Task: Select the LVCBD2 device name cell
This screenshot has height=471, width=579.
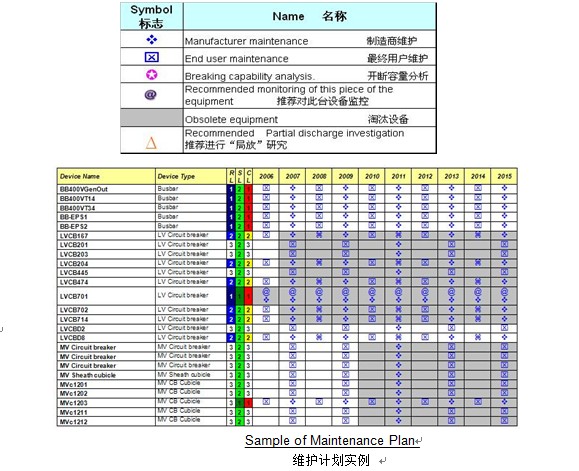Action: point(106,329)
